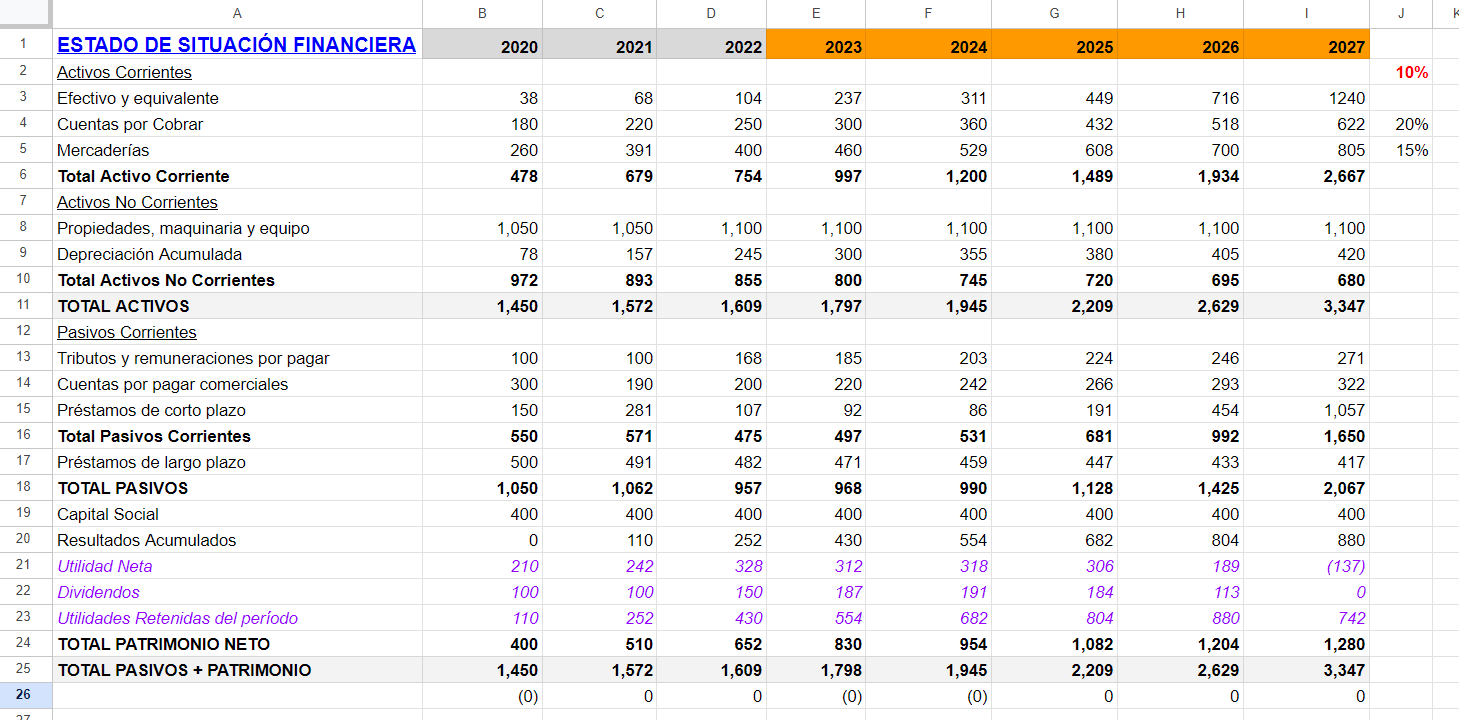The height and width of the screenshot is (720, 1459).
Task: Select the gray 2020 year header cell
Action: tap(483, 46)
